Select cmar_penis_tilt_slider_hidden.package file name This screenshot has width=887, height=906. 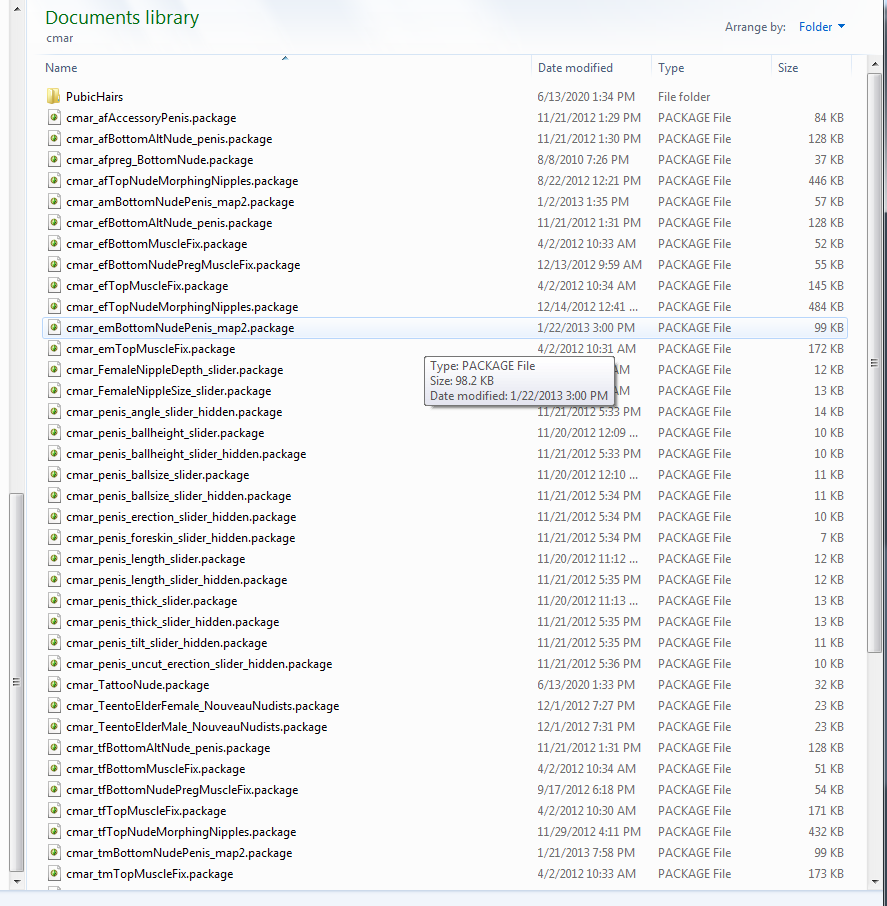[166, 643]
